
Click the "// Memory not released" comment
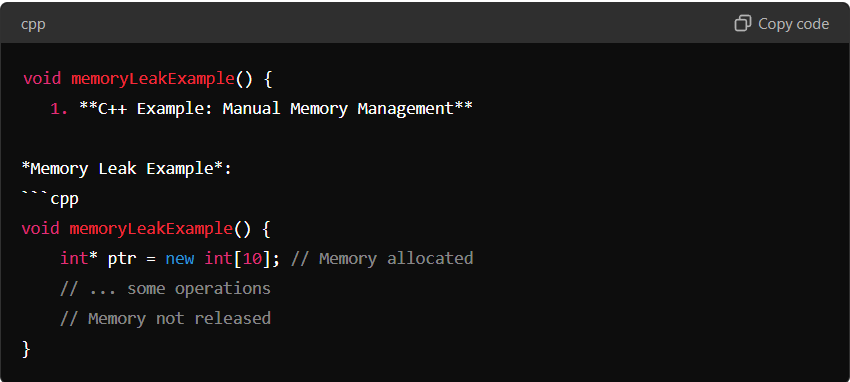[165, 318]
